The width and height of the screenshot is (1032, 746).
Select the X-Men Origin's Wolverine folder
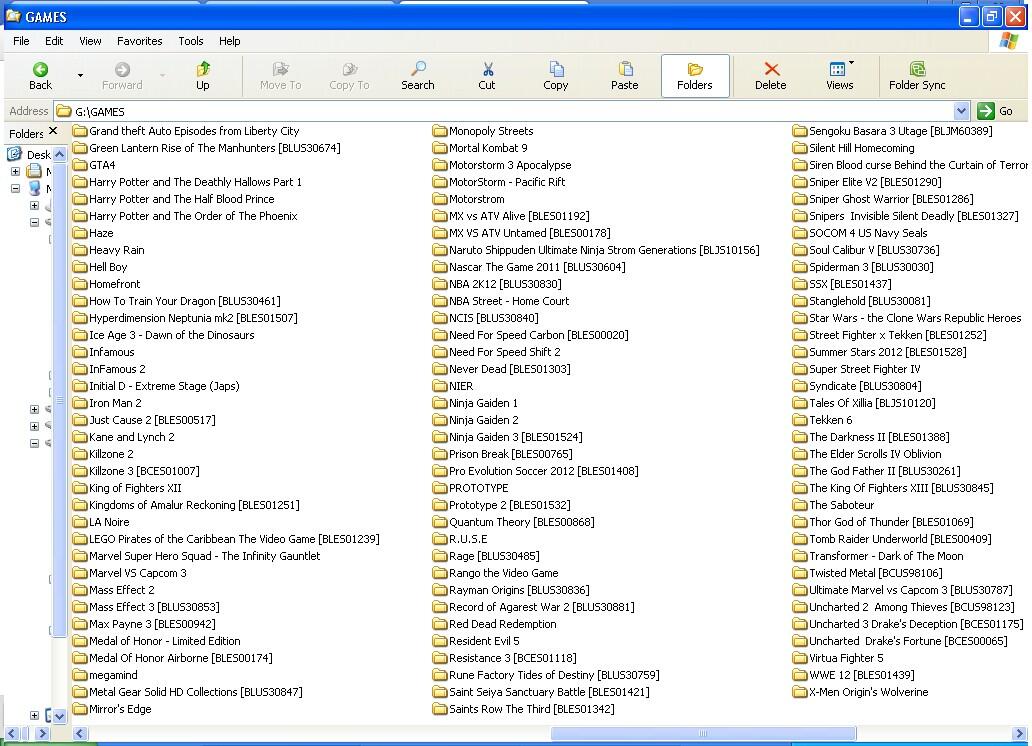[x=860, y=692]
